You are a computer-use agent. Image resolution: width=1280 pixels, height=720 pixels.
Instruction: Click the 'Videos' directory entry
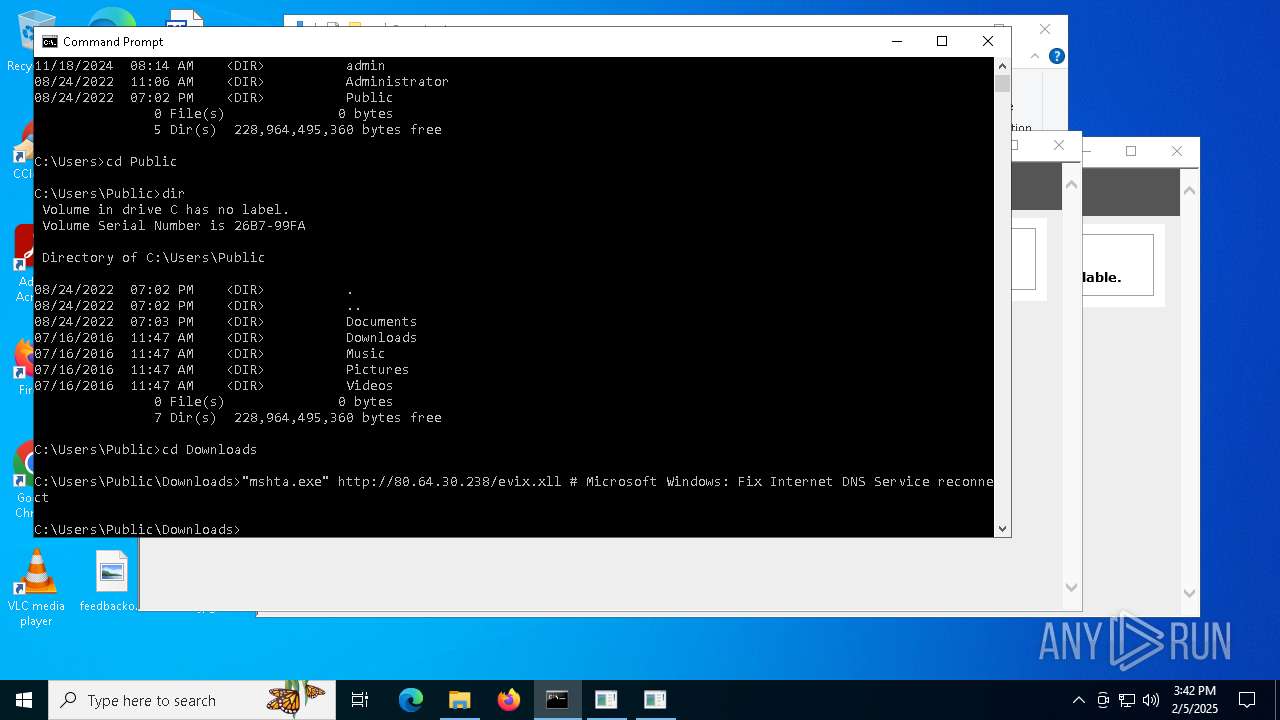369,385
